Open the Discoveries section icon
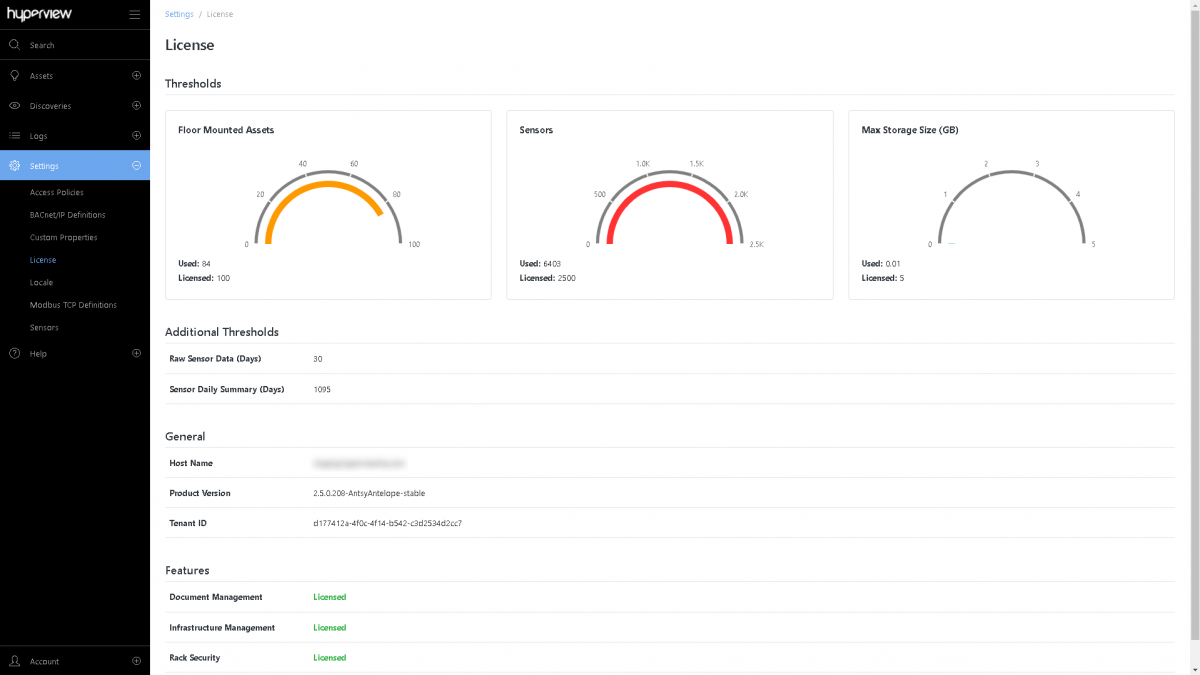The image size is (1200, 675). [14, 105]
